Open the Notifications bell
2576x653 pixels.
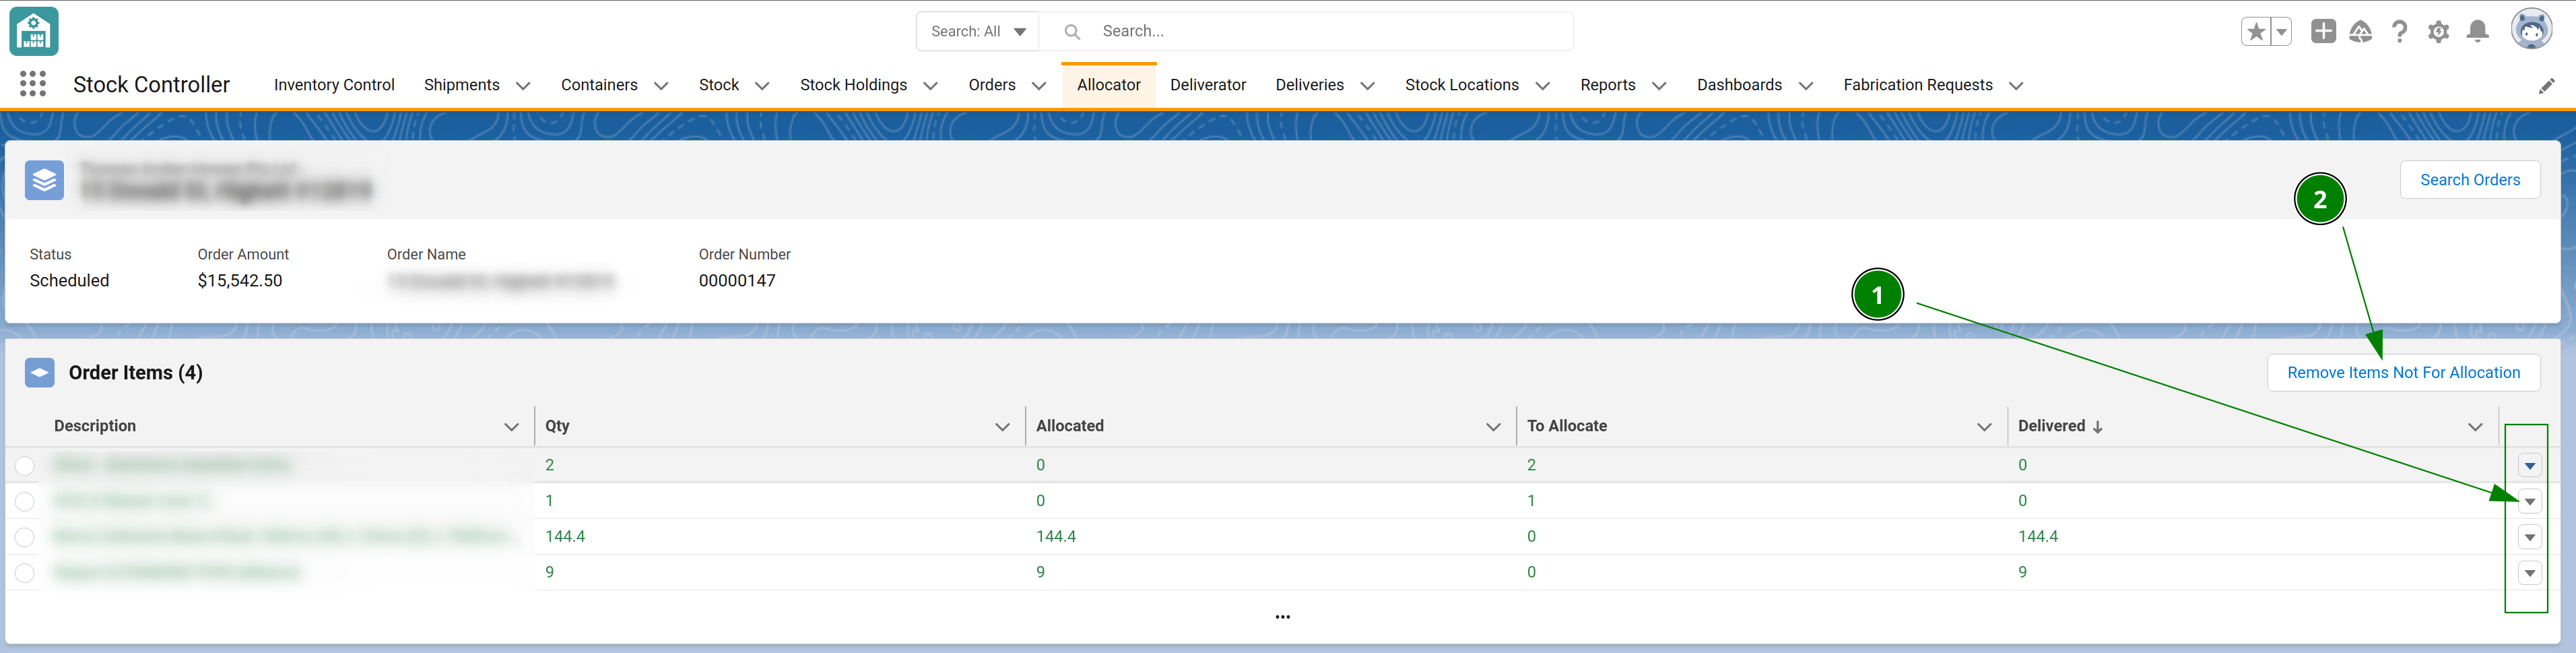[2478, 32]
